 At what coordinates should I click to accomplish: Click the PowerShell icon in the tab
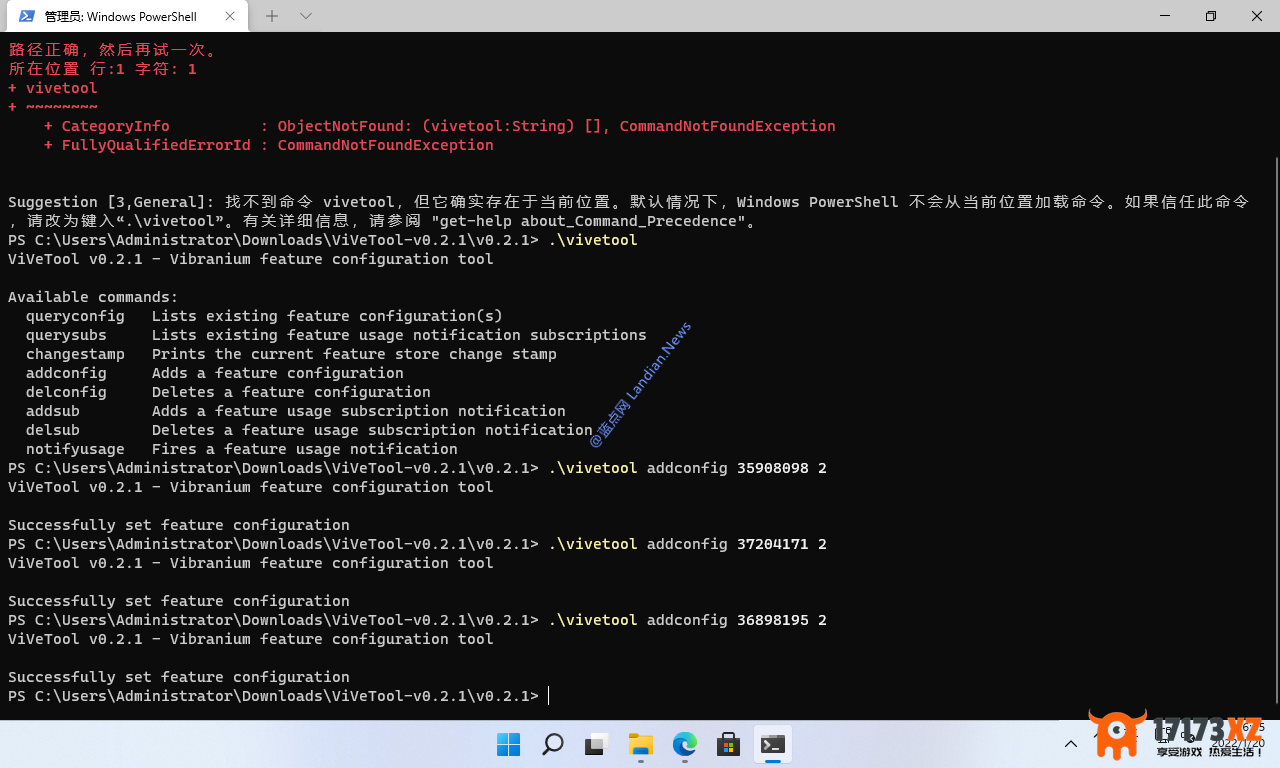click(x=27, y=16)
